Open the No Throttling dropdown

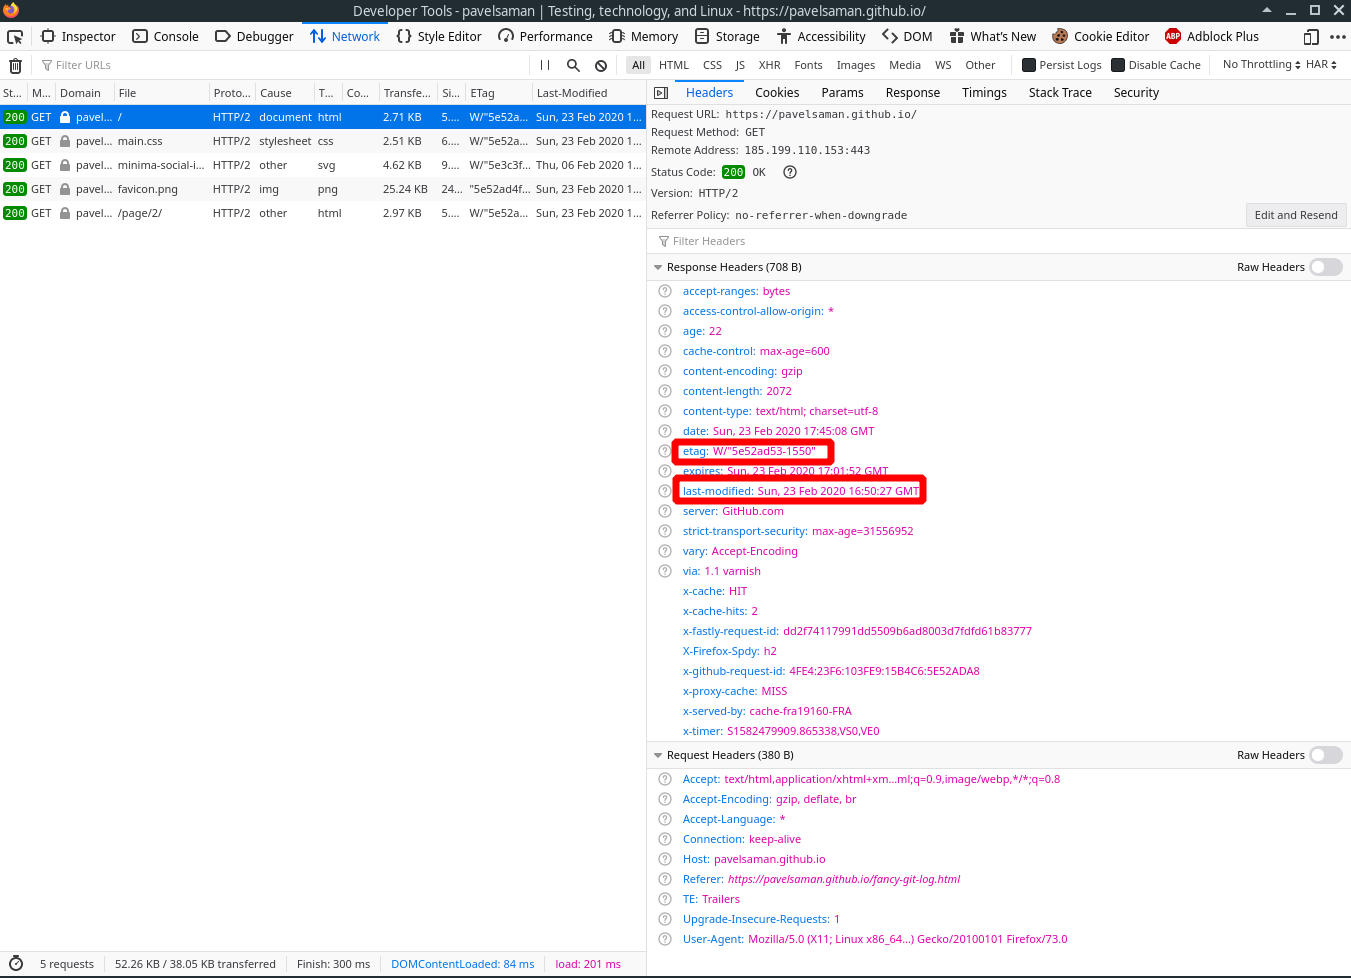pos(1261,64)
